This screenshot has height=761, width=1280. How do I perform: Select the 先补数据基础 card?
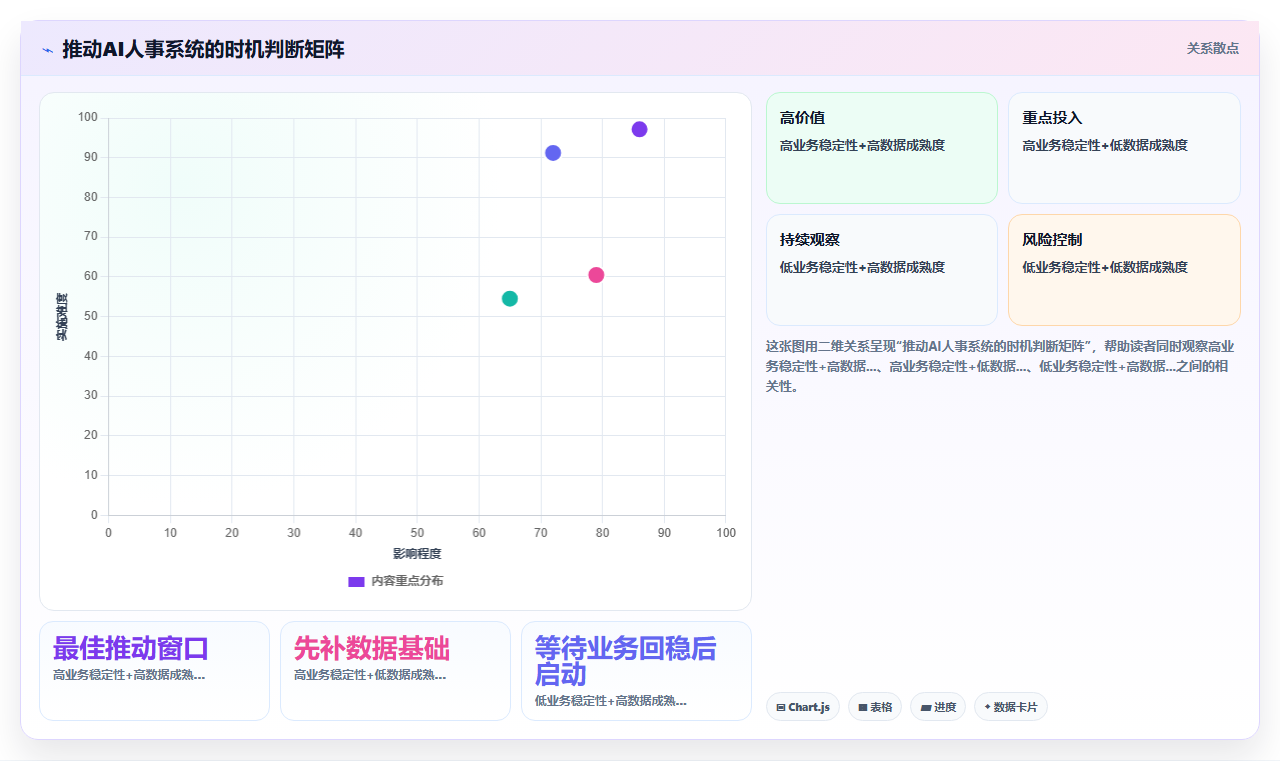[x=395, y=671]
